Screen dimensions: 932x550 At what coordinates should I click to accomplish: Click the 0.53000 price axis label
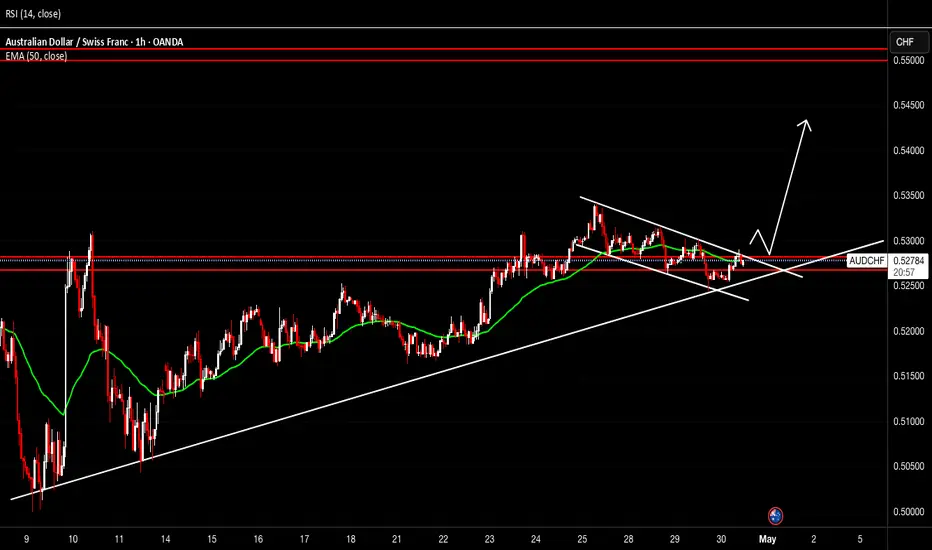[x=908, y=241]
